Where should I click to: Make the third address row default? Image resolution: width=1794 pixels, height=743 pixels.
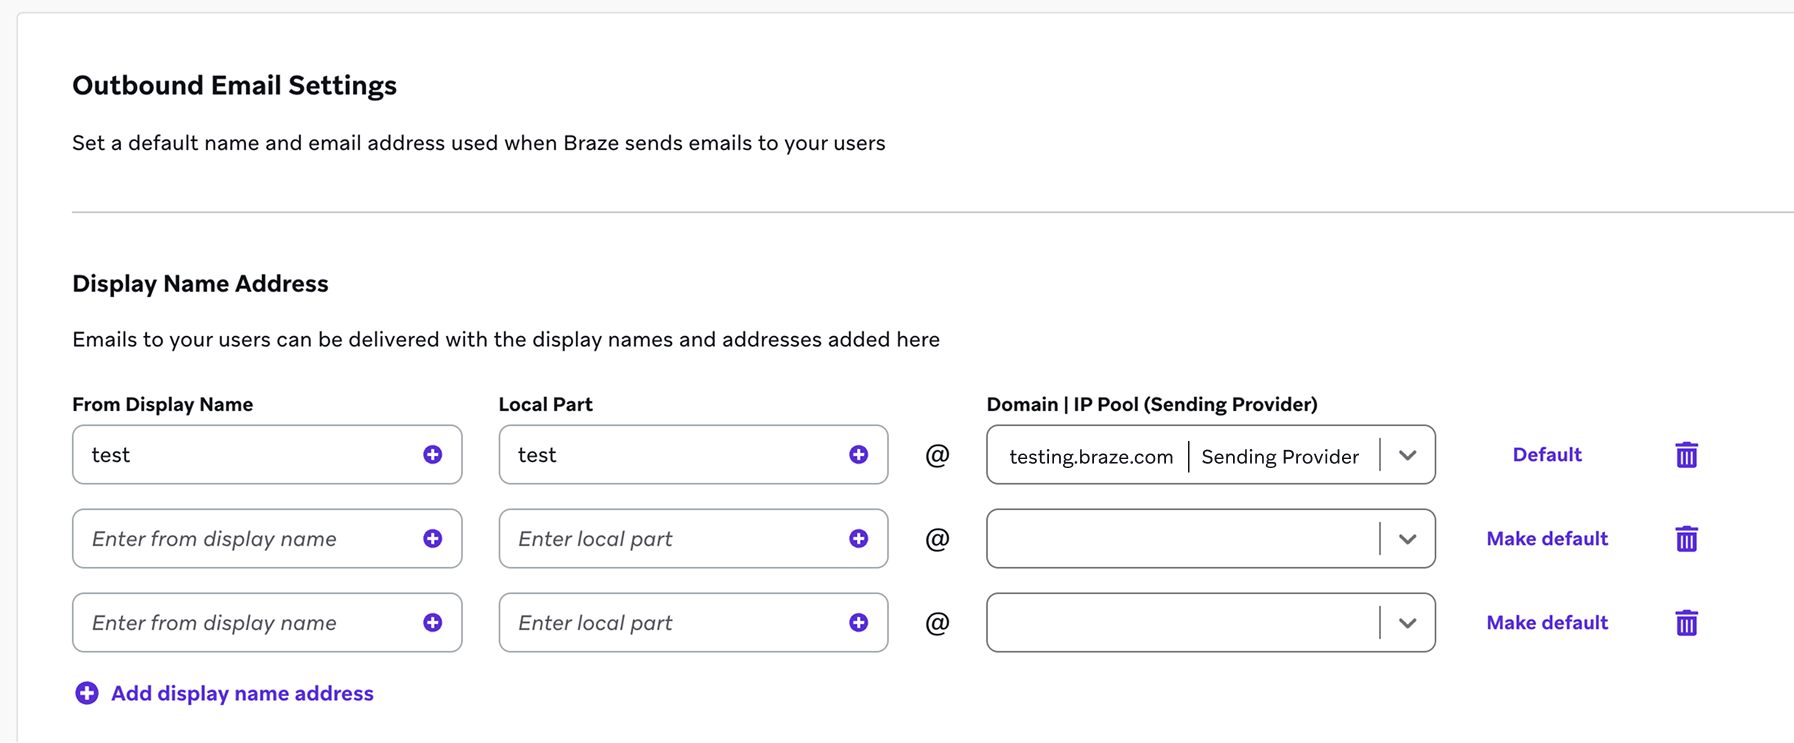click(1547, 623)
